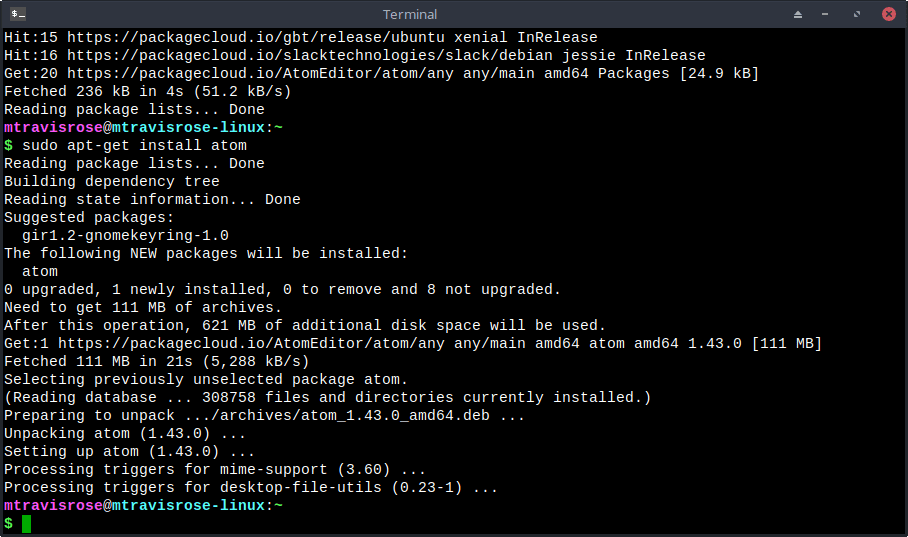Screen dimensions: 908x537
Task: Click the shade window up-arrow icon
Action: tap(798, 14)
